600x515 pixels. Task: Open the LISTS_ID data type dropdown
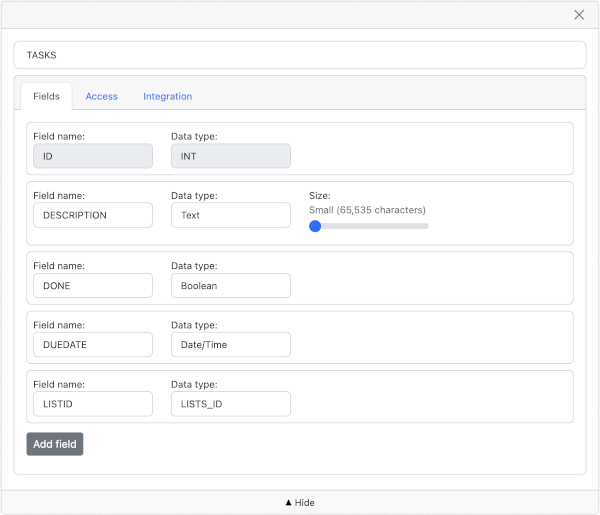230,403
